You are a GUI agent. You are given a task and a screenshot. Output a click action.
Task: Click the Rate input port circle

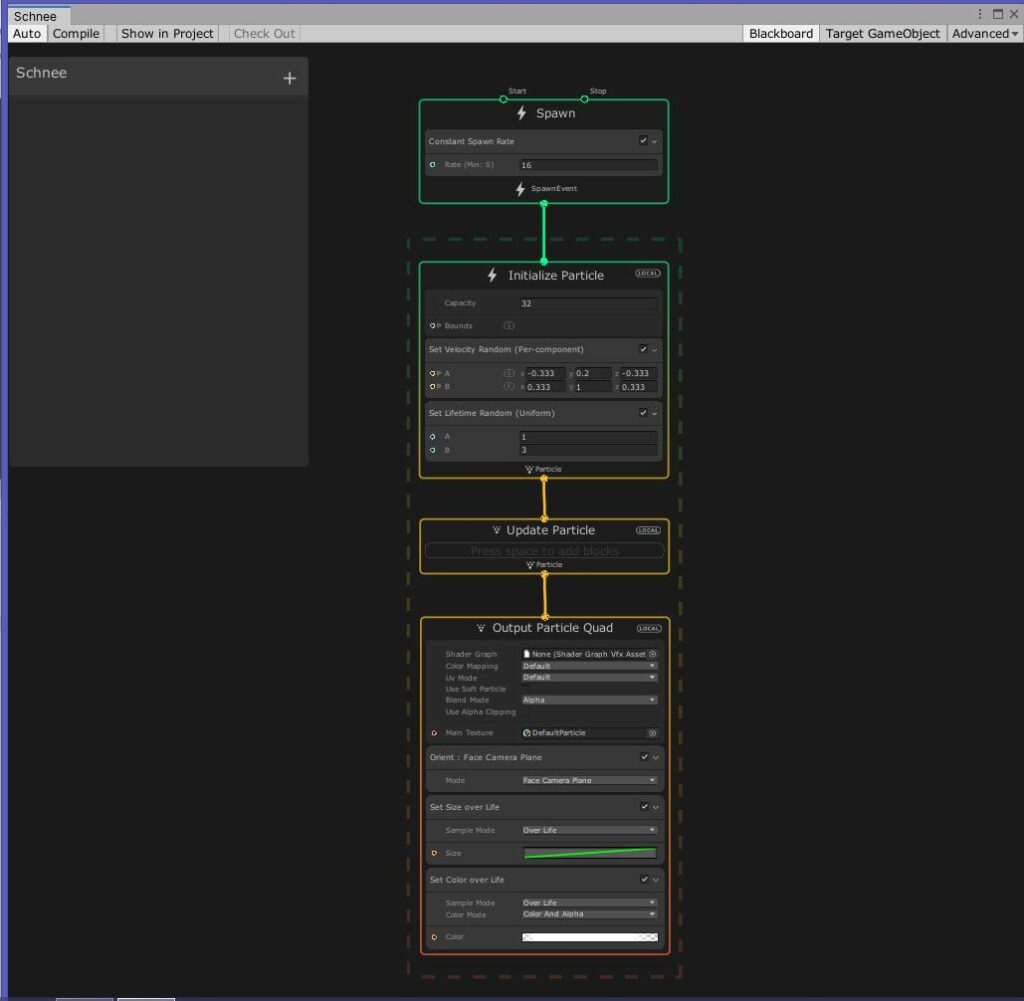pyautogui.click(x=433, y=165)
